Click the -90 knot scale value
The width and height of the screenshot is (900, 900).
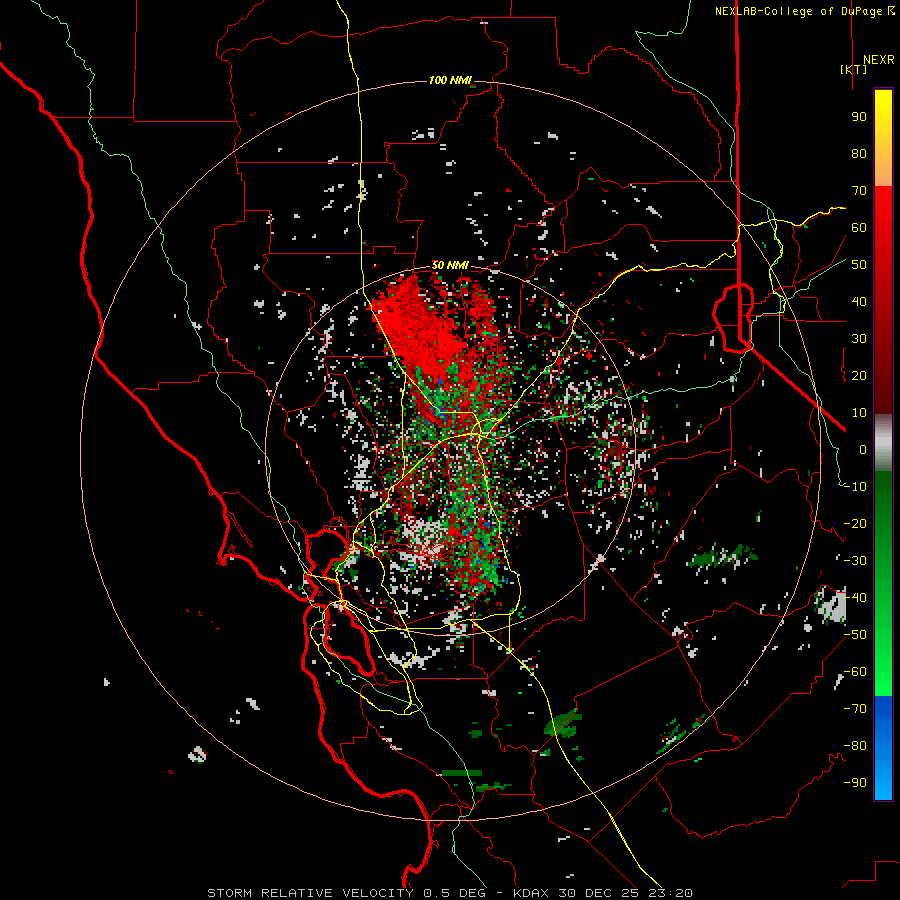855,783
